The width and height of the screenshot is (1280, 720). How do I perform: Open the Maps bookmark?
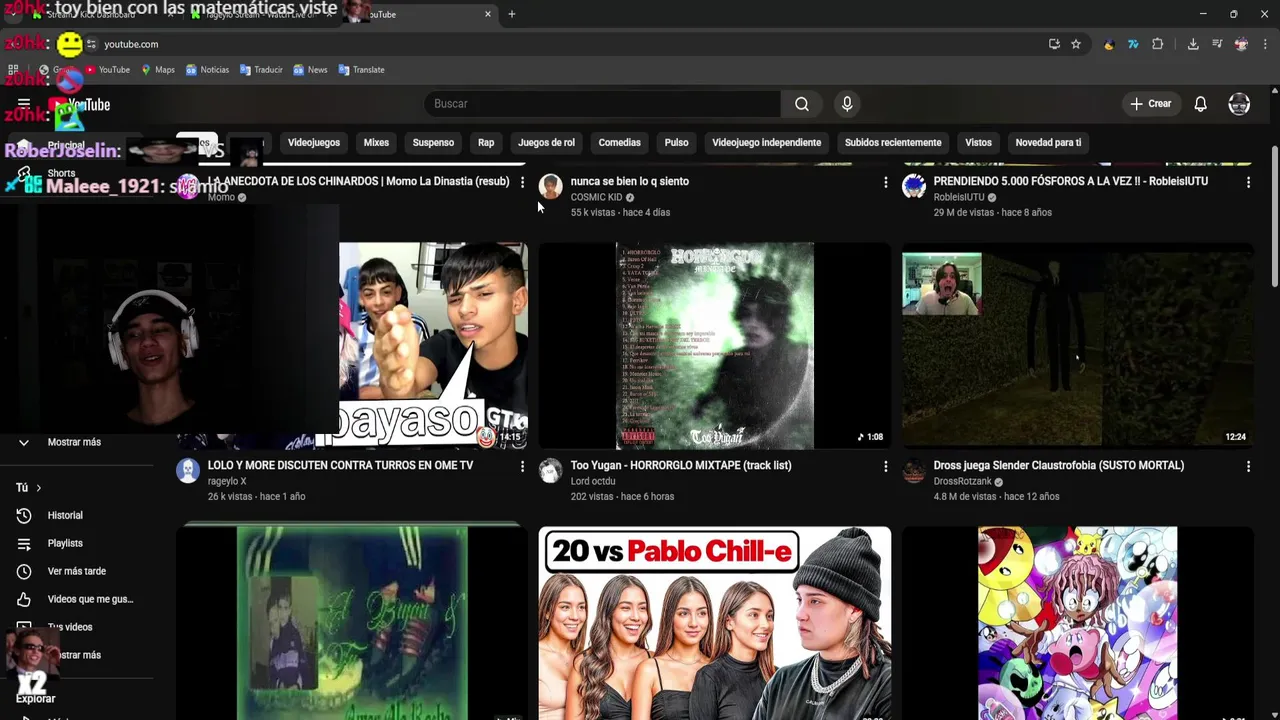(x=158, y=70)
